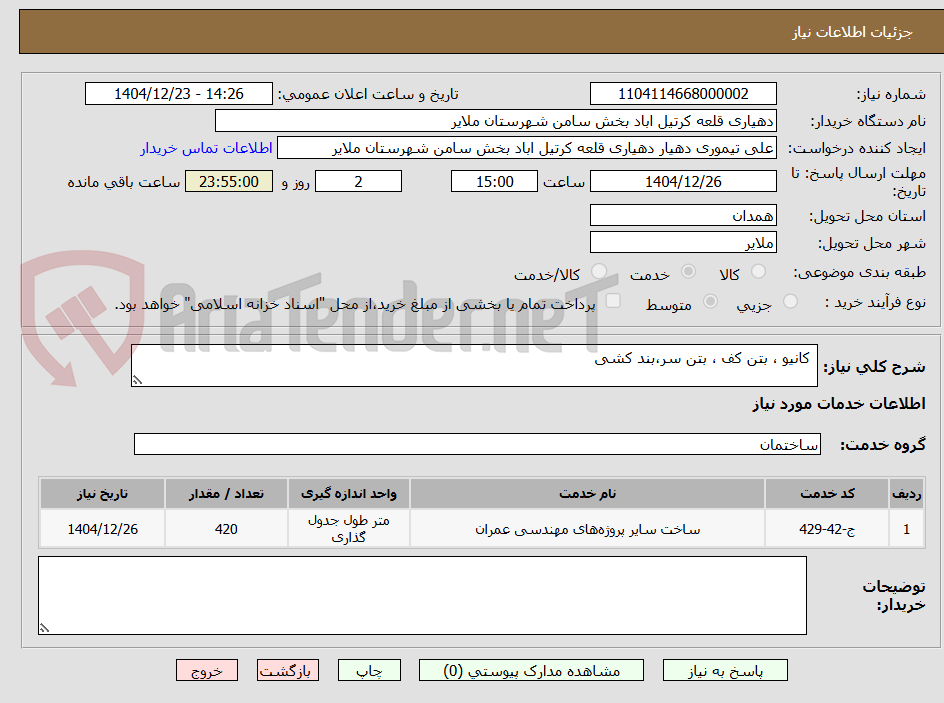Click the پاسخ به نیاز button

pos(725,670)
